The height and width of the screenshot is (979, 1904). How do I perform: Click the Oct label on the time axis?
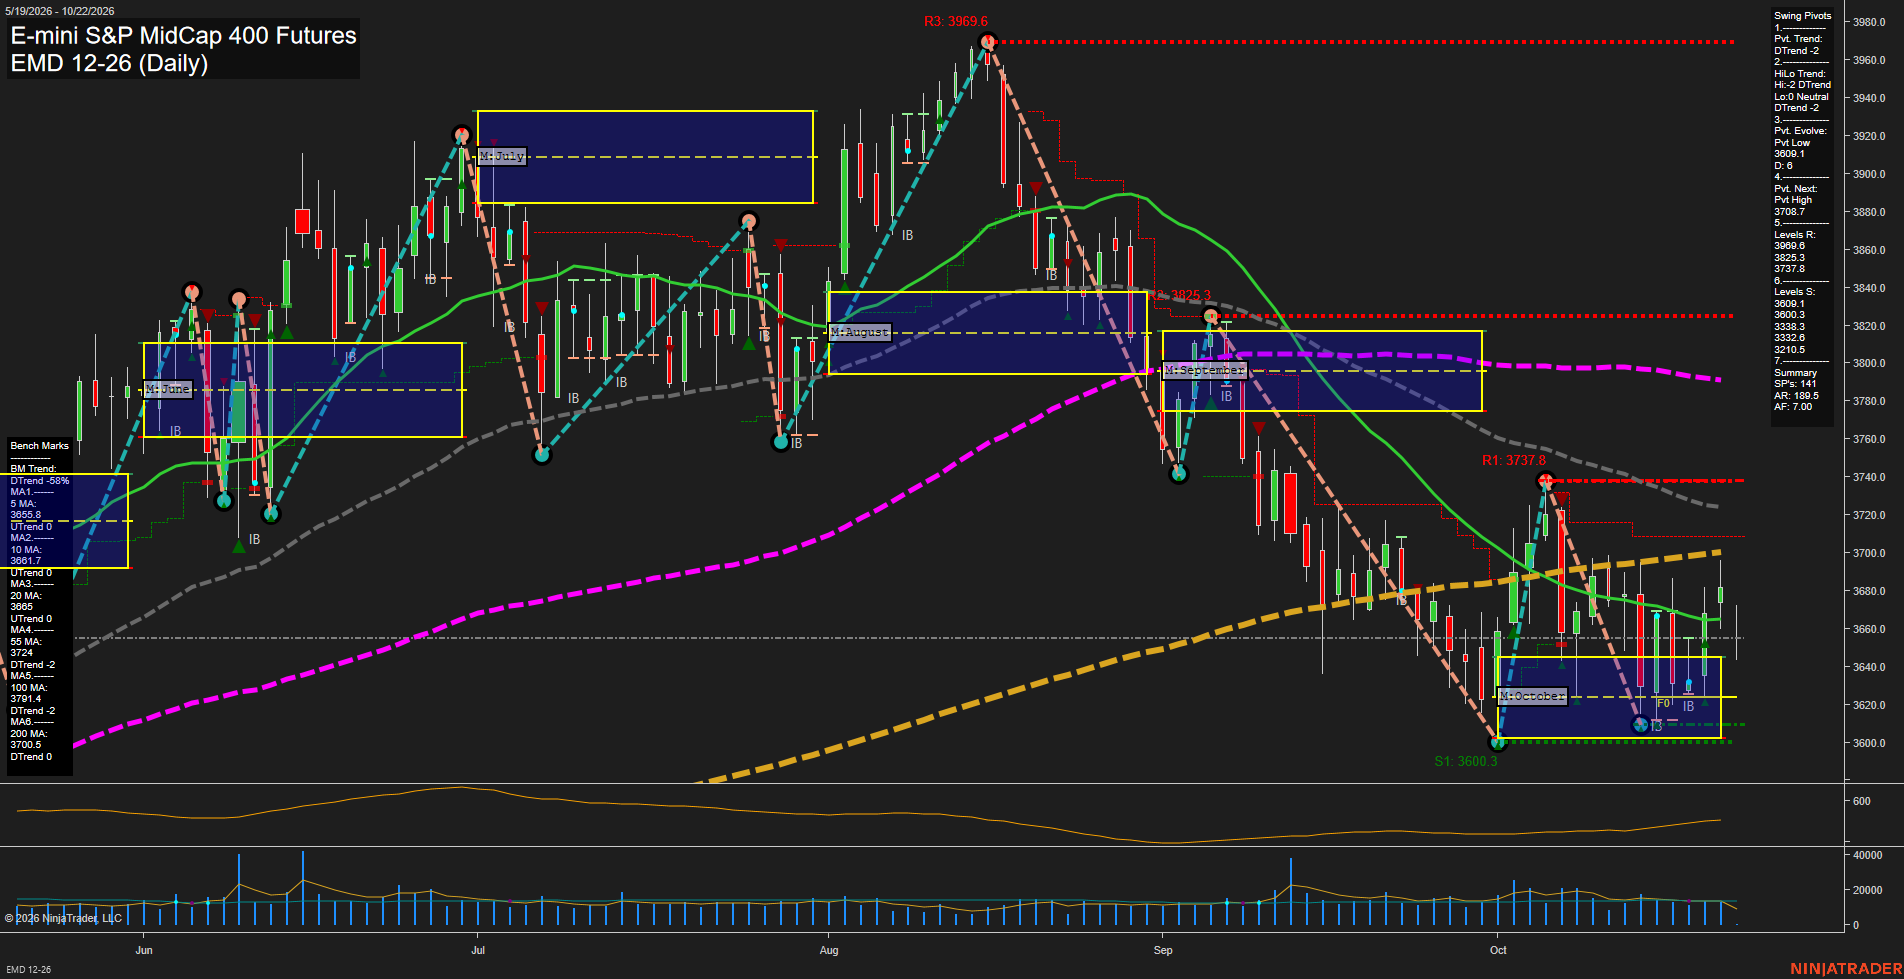tap(1498, 950)
